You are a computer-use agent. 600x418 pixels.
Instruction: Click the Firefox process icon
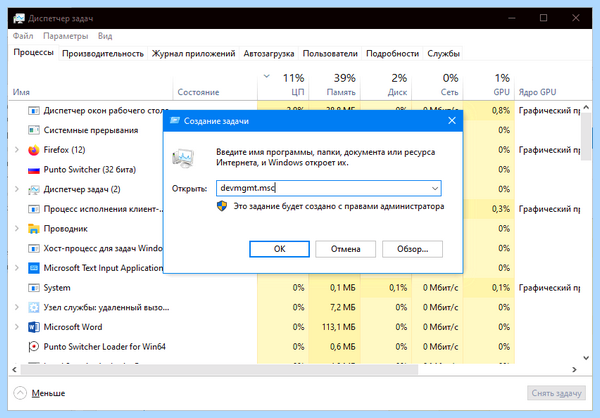pos(34,150)
